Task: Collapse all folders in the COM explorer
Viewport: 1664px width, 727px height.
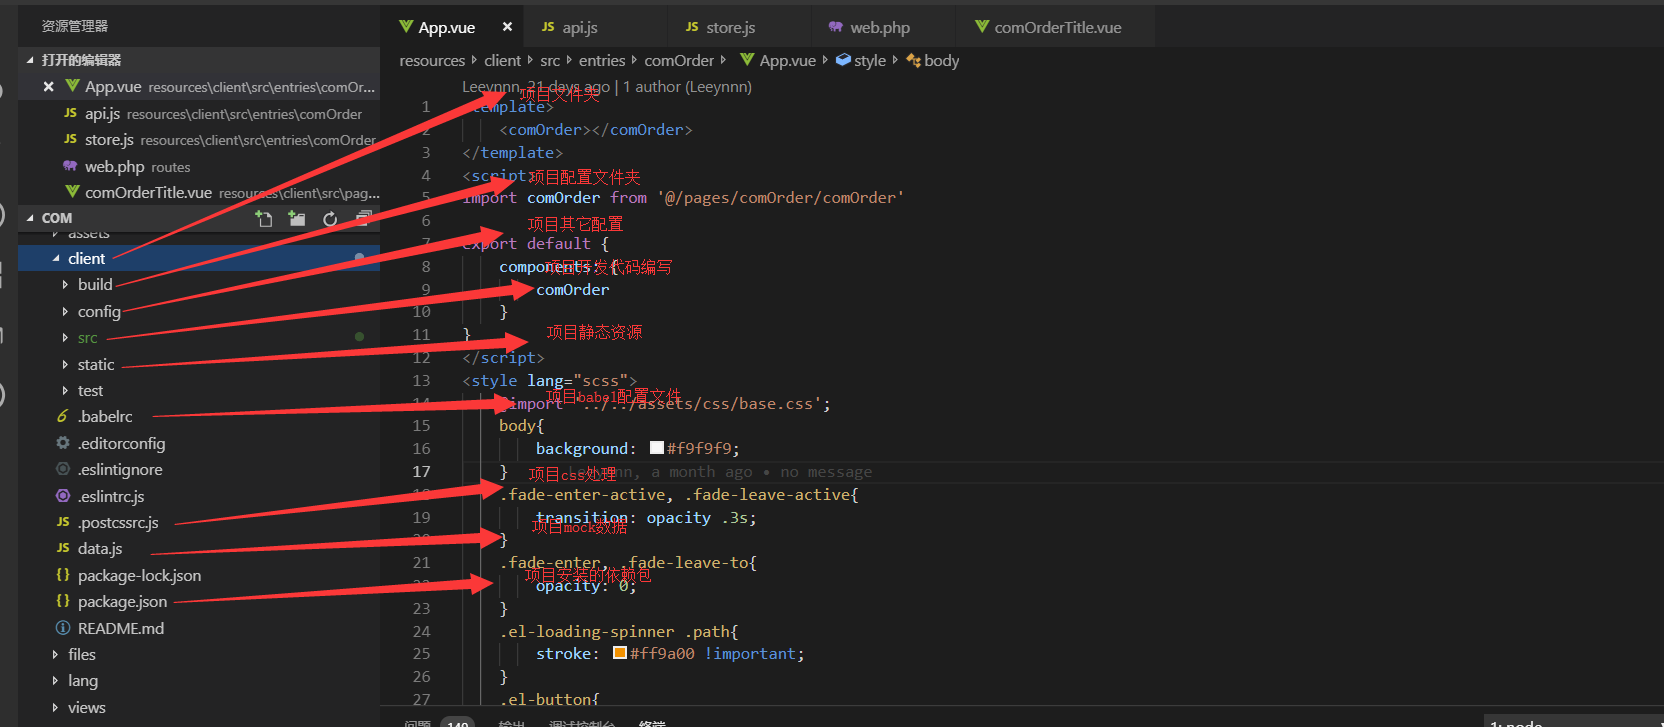Action: point(363,218)
